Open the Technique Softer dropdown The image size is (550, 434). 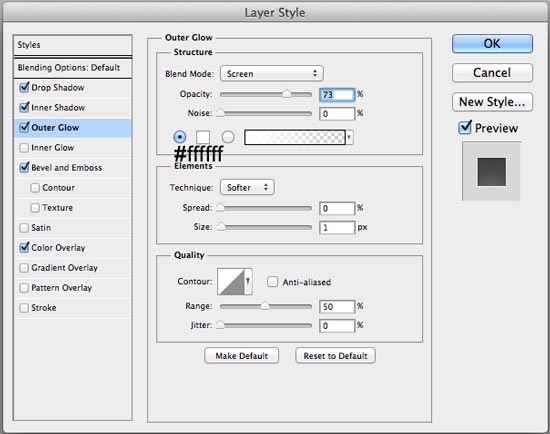click(x=247, y=187)
